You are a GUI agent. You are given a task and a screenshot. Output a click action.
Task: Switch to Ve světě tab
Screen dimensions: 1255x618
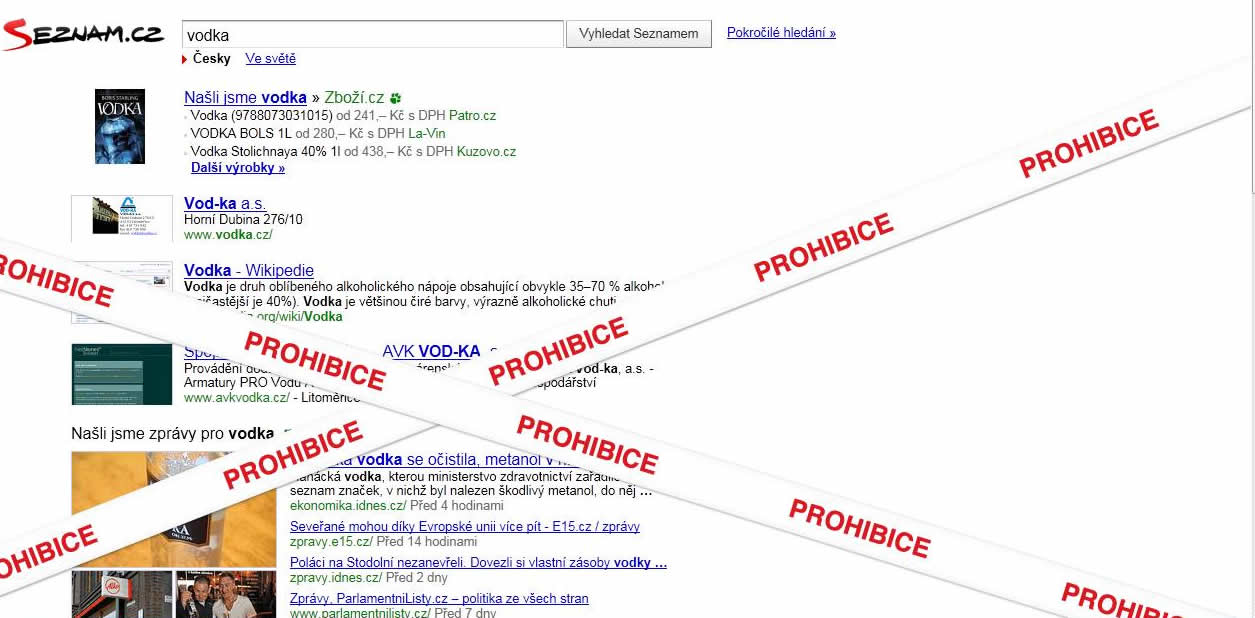pos(270,59)
